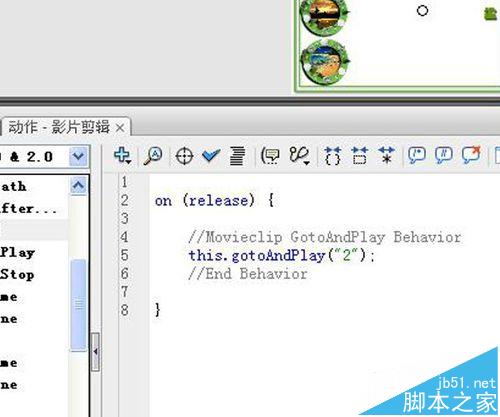Open the ActionScript version dropdown showing 2.0
This screenshot has height=417, width=500.
click(78, 156)
